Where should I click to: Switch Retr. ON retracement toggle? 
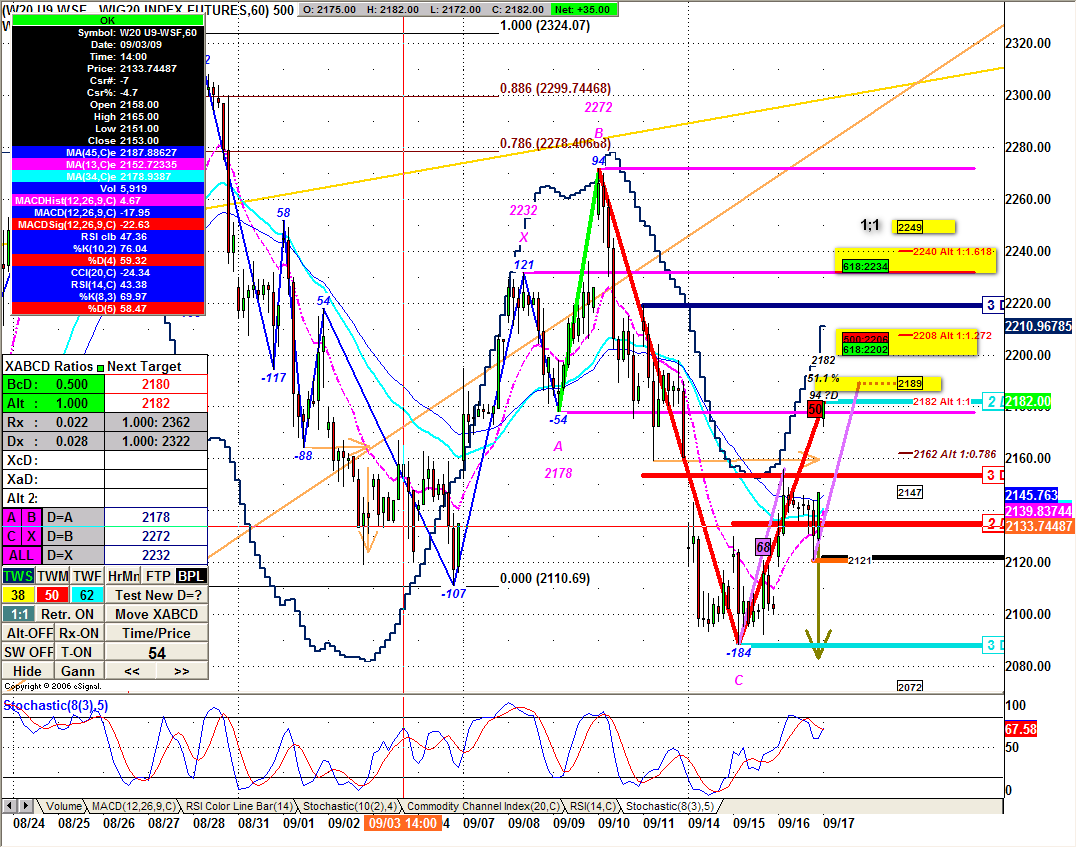69,614
